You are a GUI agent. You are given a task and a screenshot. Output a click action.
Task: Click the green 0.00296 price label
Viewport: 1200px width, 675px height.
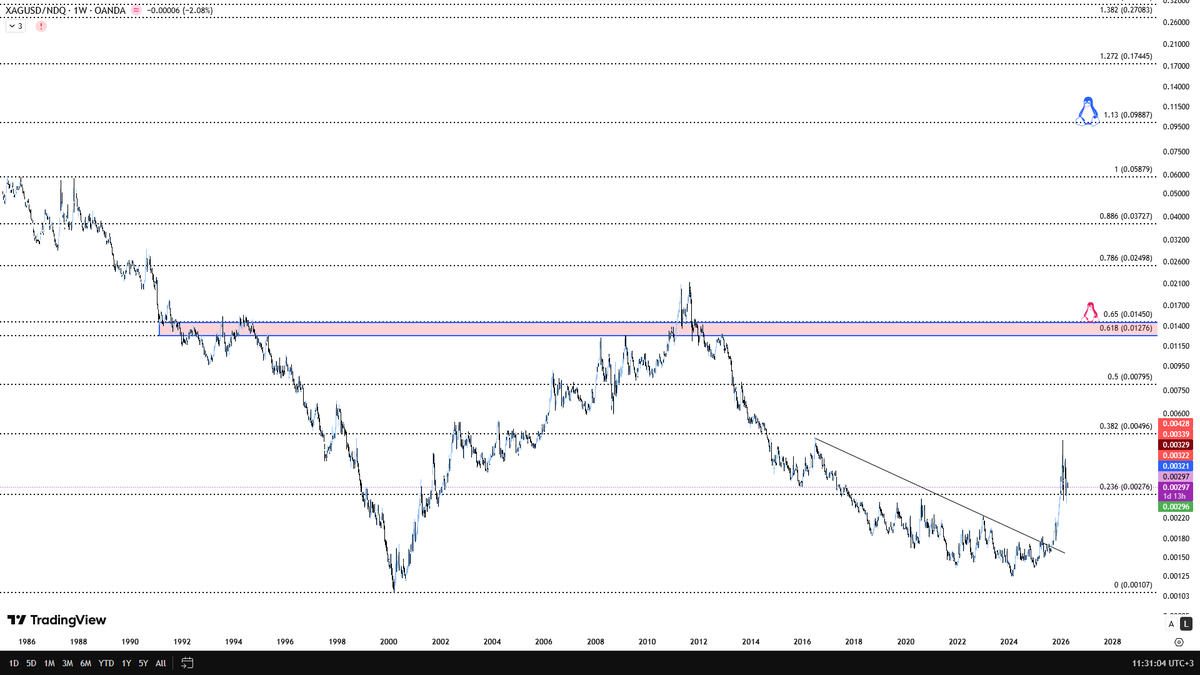[1174, 507]
